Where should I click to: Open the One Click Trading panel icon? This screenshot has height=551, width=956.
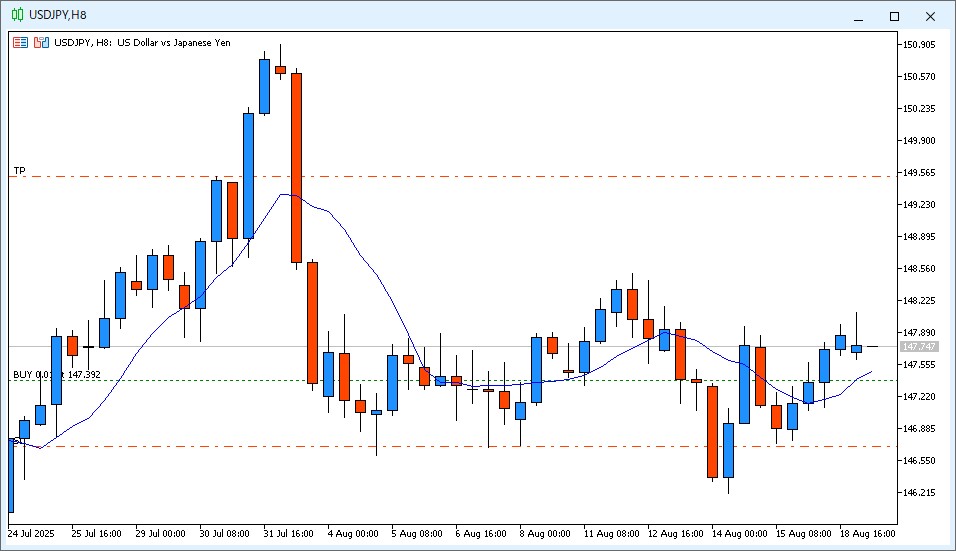coord(21,43)
